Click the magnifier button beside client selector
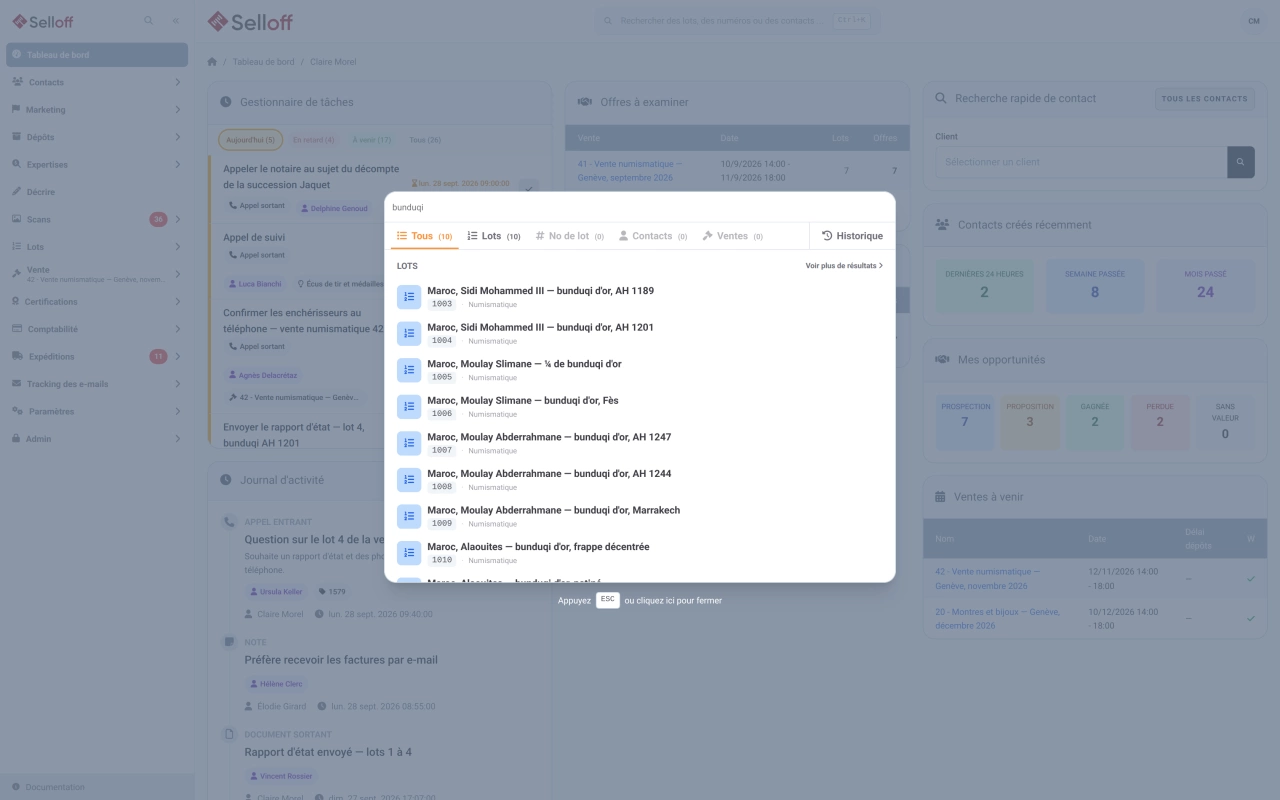The height and width of the screenshot is (800, 1280). (x=1240, y=162)
